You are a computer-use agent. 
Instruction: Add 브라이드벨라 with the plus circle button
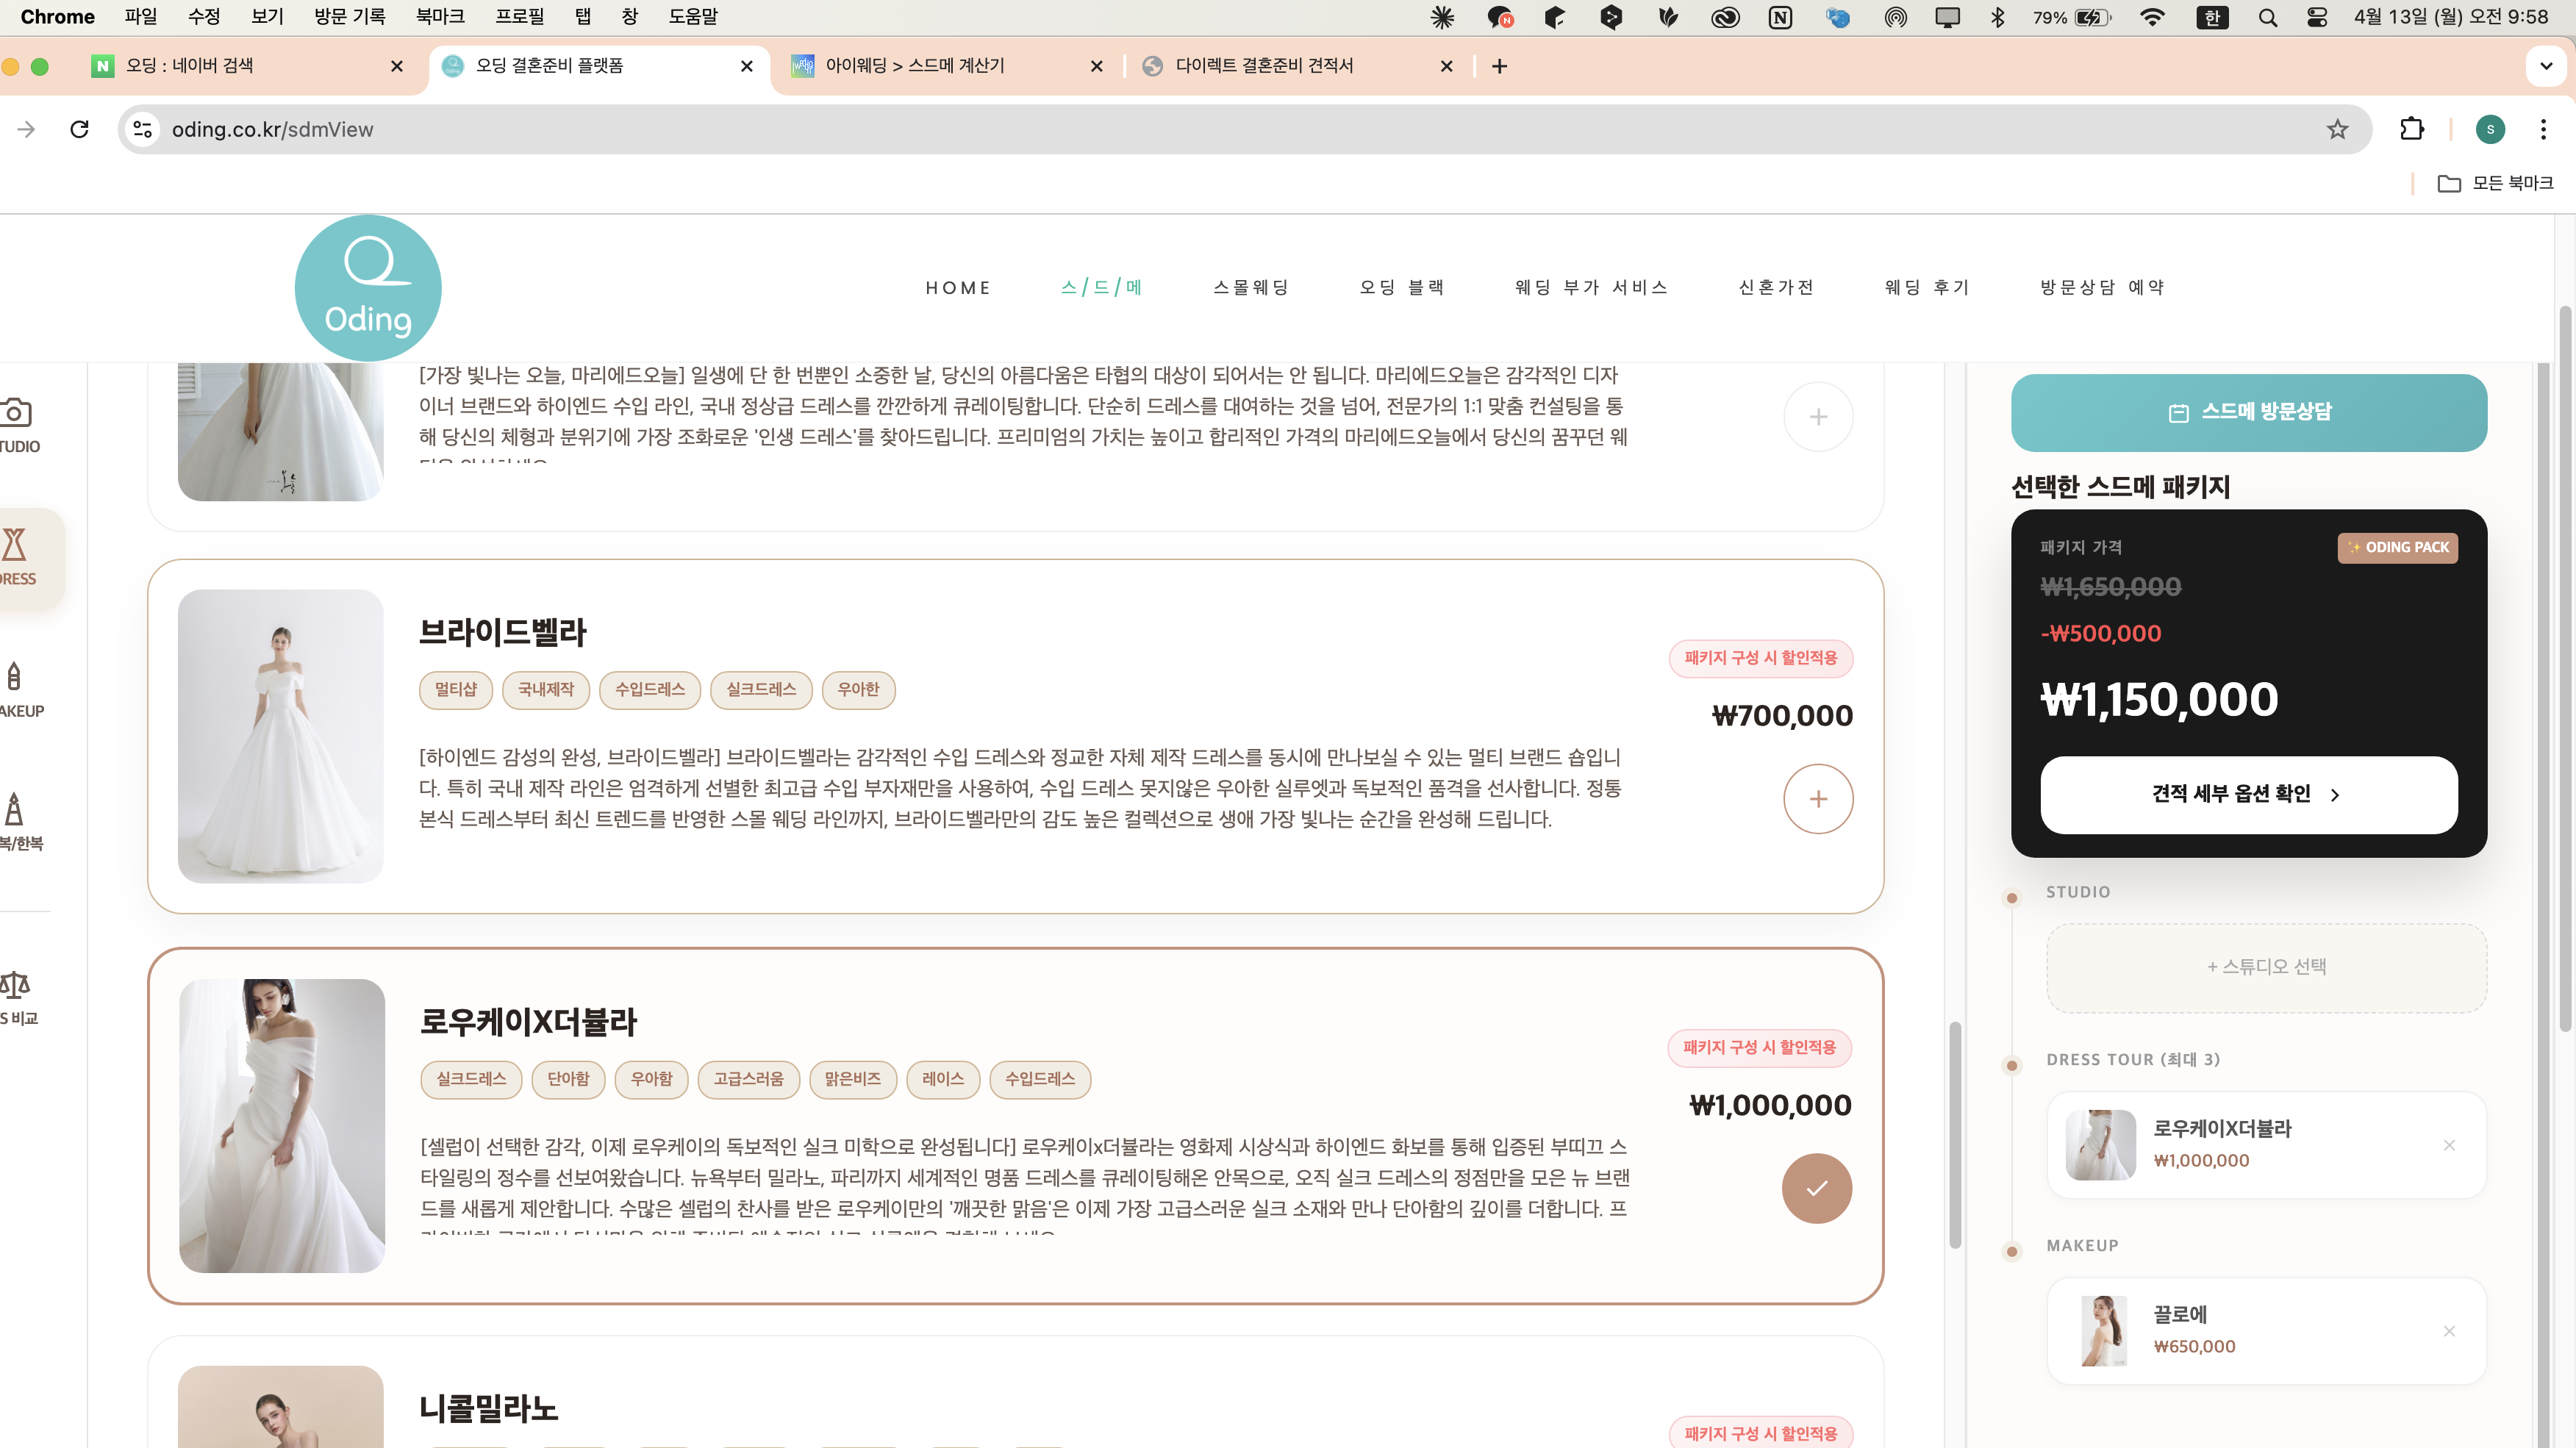coord(1818,798)
